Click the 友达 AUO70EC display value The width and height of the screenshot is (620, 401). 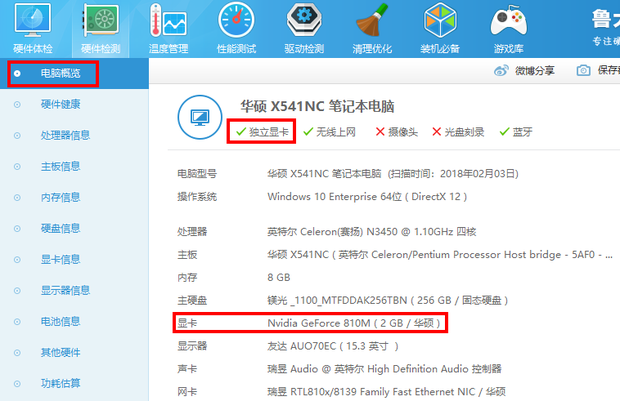click(333, 346)
